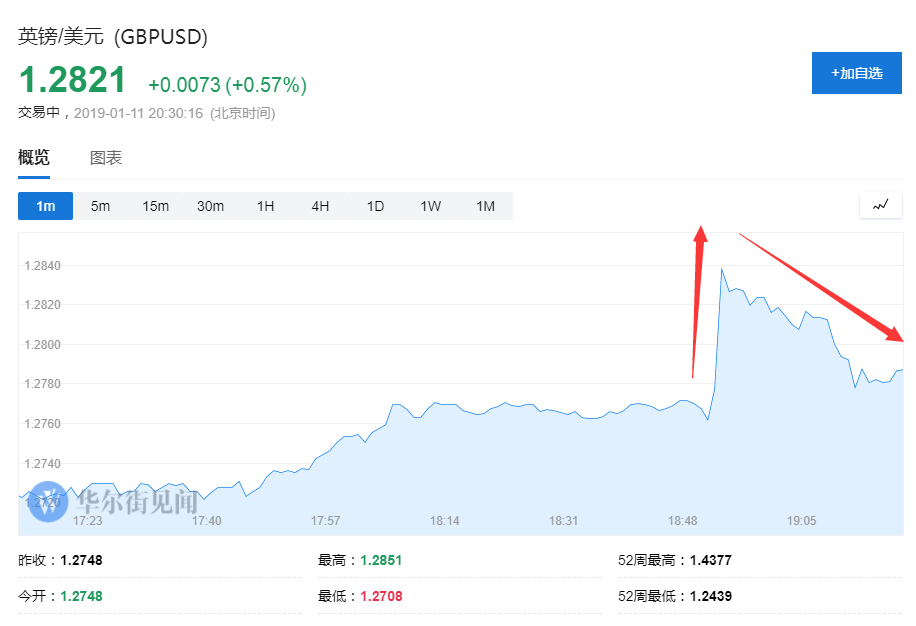Viewport: 916px width, 626px height.
Task: Show the 1W weekly interval
Action: (430, 206)
